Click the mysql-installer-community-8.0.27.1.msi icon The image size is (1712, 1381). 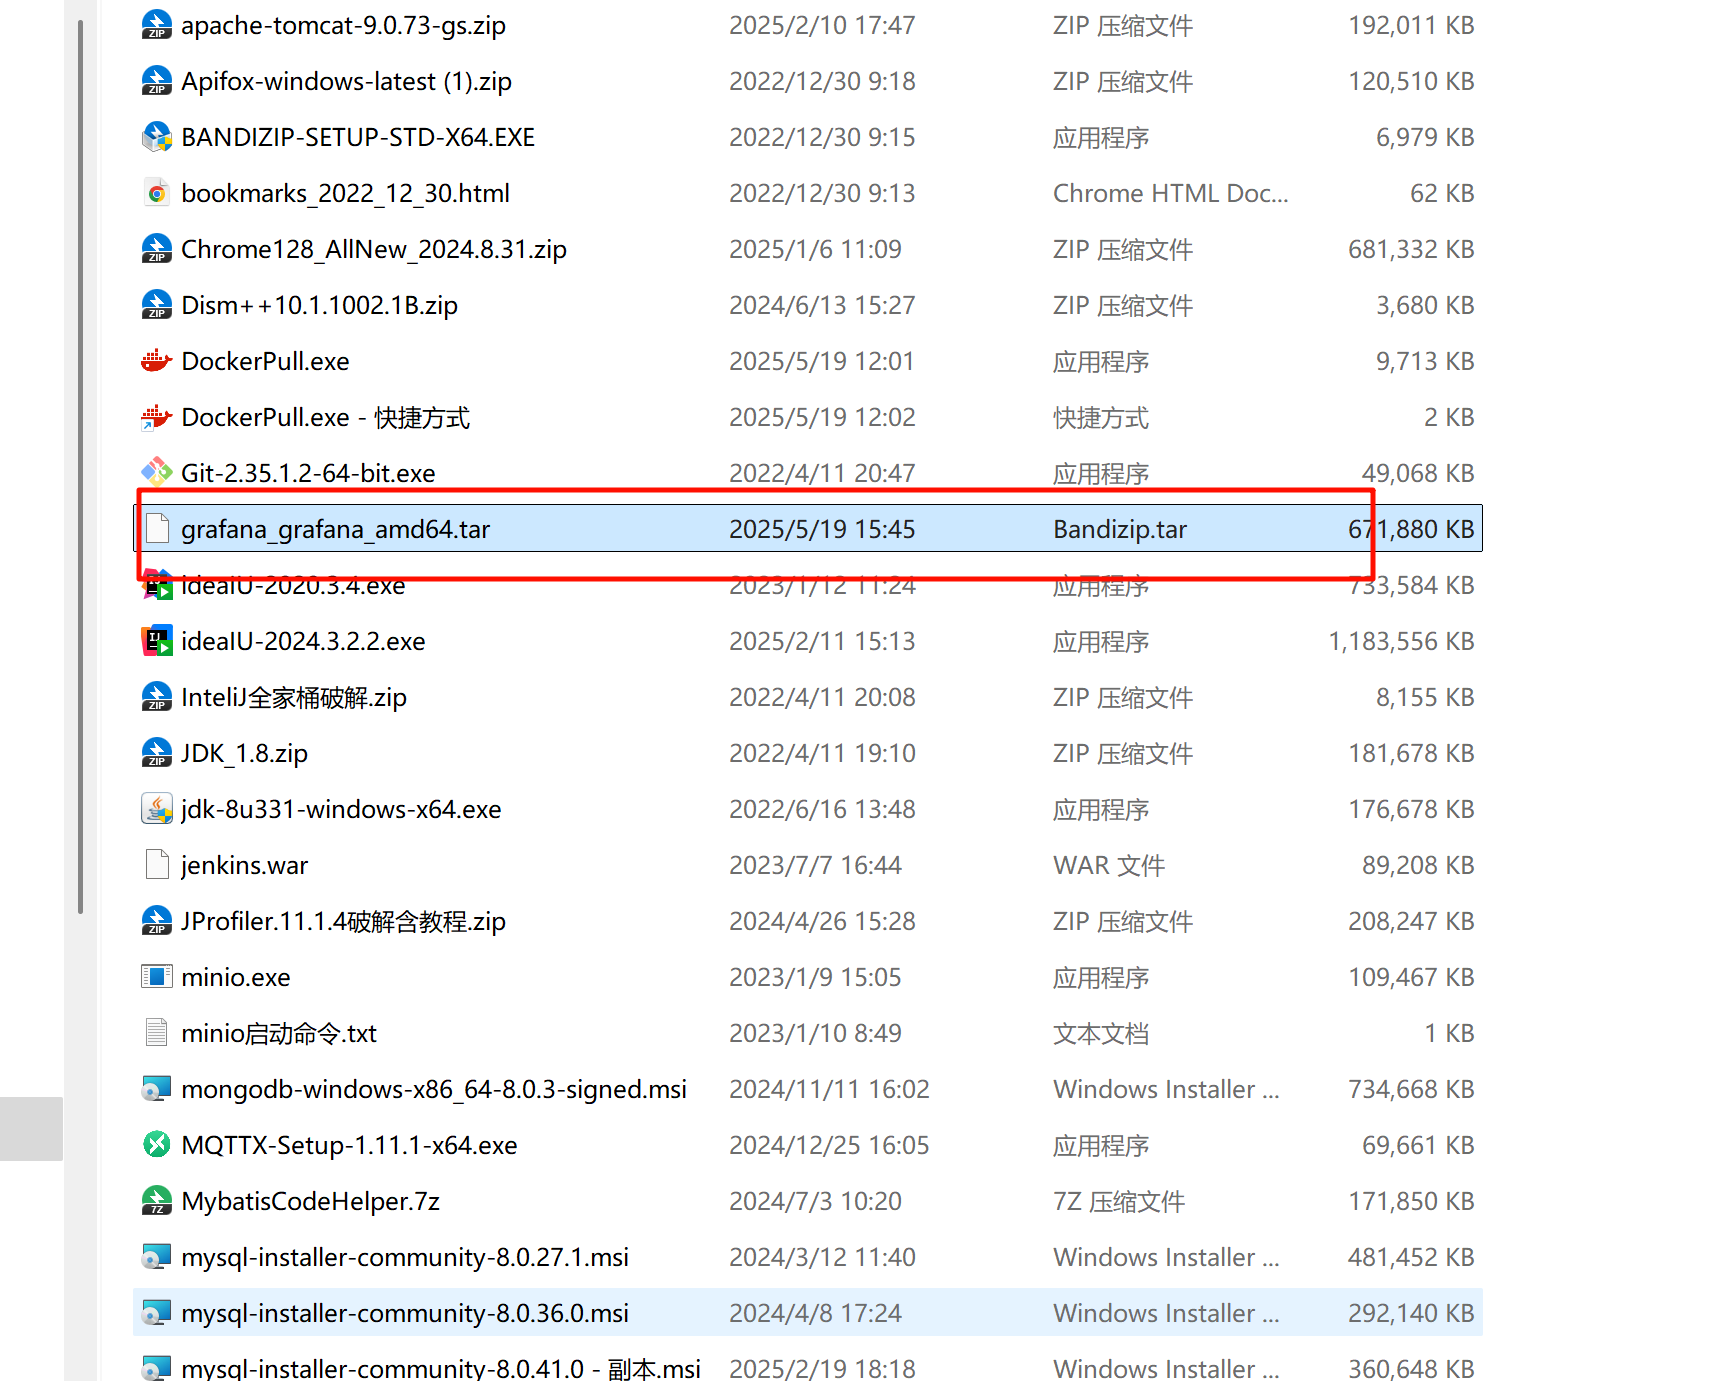(157, 1257)
